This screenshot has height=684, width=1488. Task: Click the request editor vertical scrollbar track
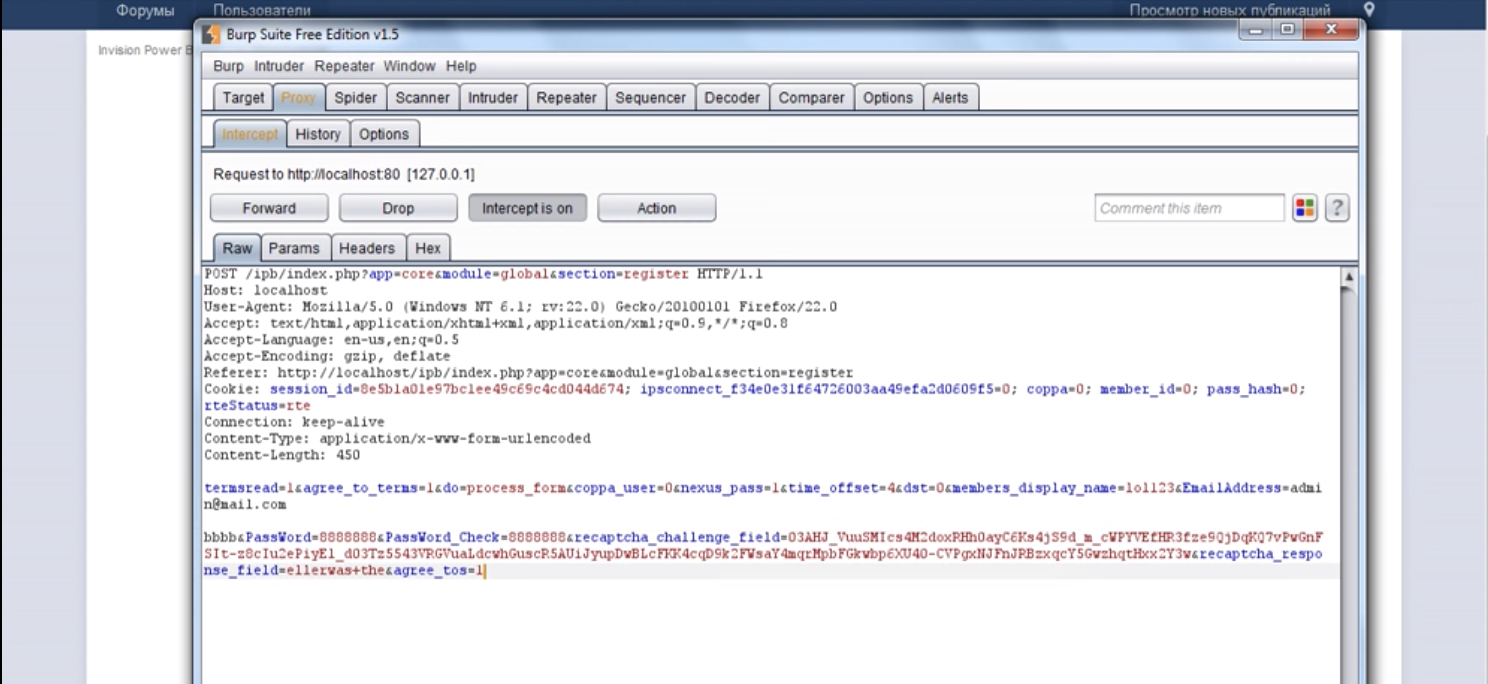point(1348,480)
